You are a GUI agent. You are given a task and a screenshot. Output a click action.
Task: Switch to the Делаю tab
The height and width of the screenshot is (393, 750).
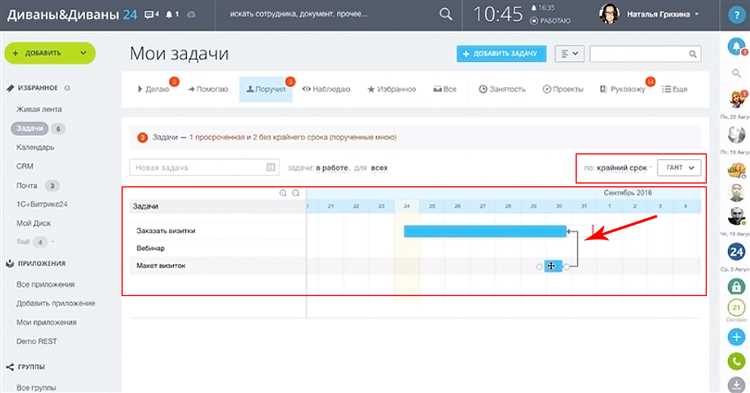(153, 89)
